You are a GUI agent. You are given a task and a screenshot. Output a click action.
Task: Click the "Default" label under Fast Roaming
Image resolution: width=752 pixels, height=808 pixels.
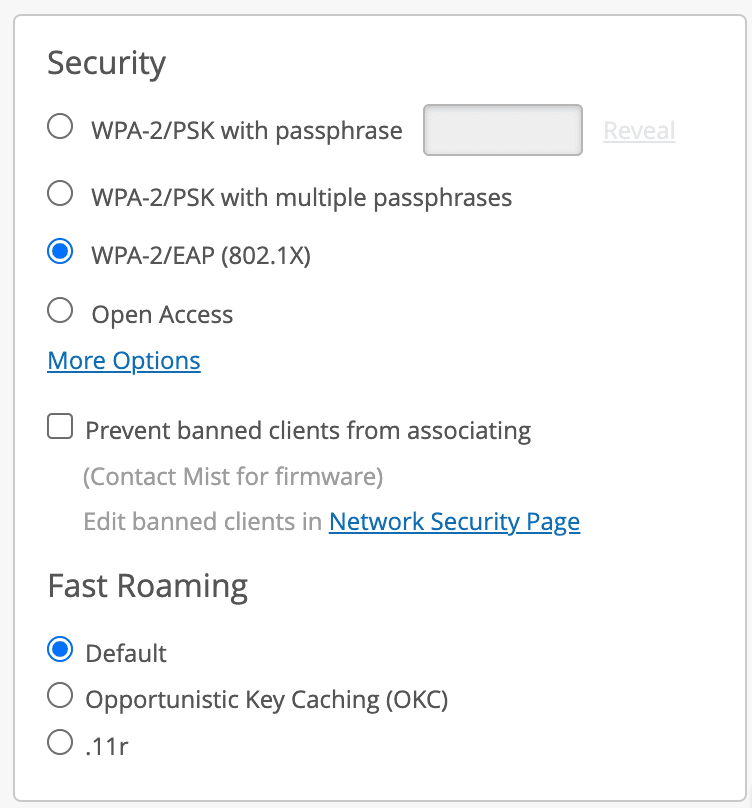click(126, 654)
